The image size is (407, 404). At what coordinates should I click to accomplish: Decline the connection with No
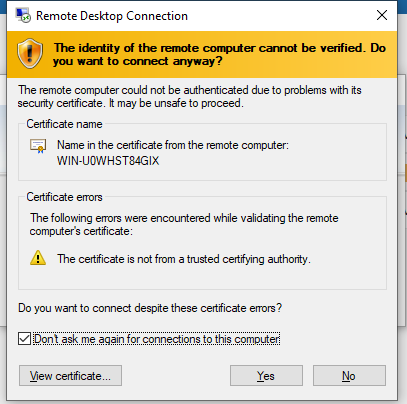click(349, 376)
